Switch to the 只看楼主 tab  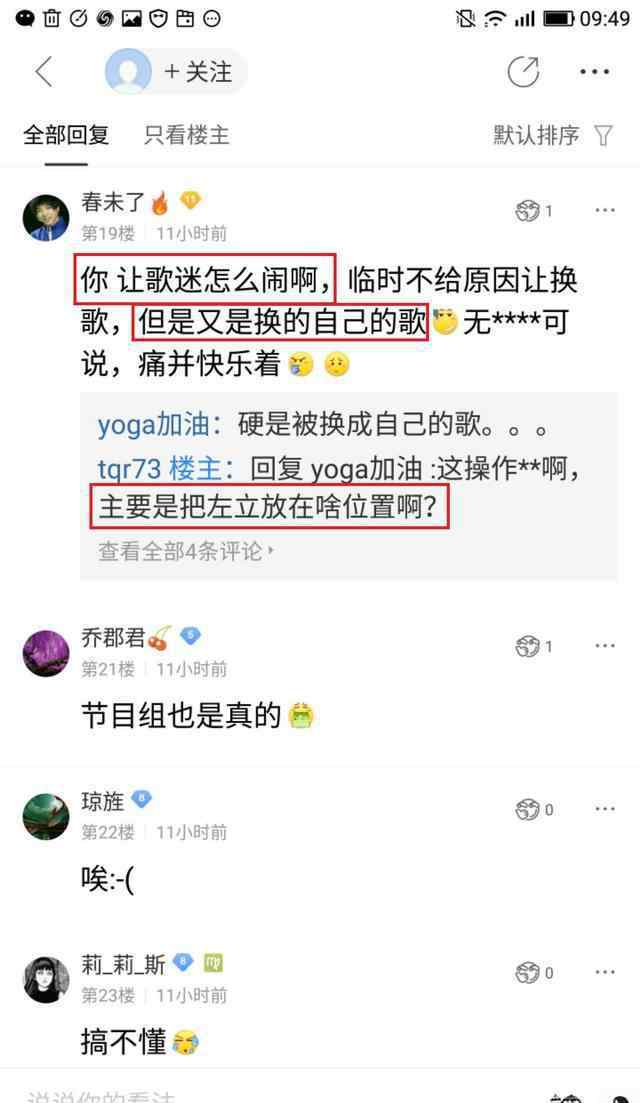coord(186,135)
